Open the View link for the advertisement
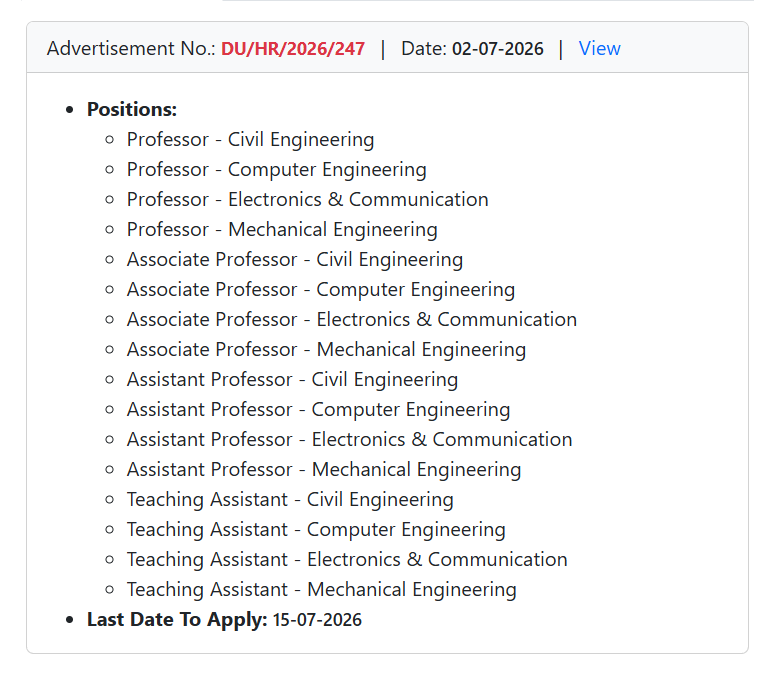 click(599, 48)
